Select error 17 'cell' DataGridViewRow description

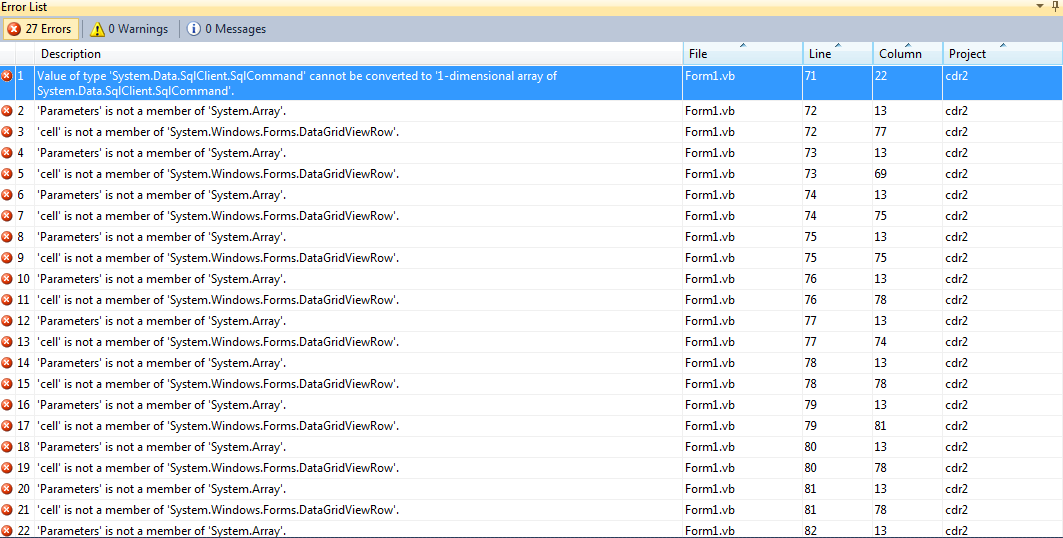point(218,426)
